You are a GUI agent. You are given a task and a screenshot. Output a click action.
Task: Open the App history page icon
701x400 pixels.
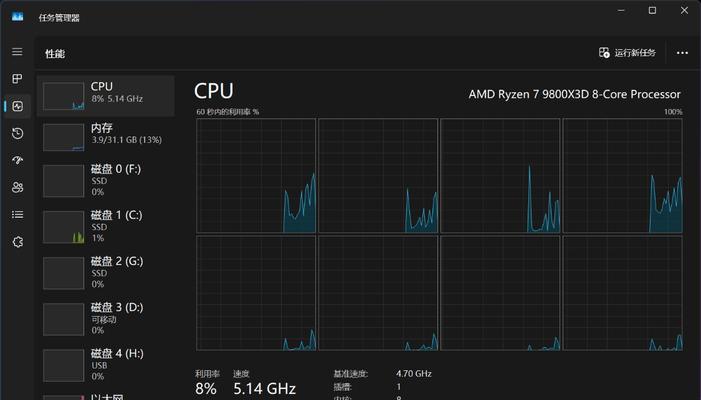point(17,133)
